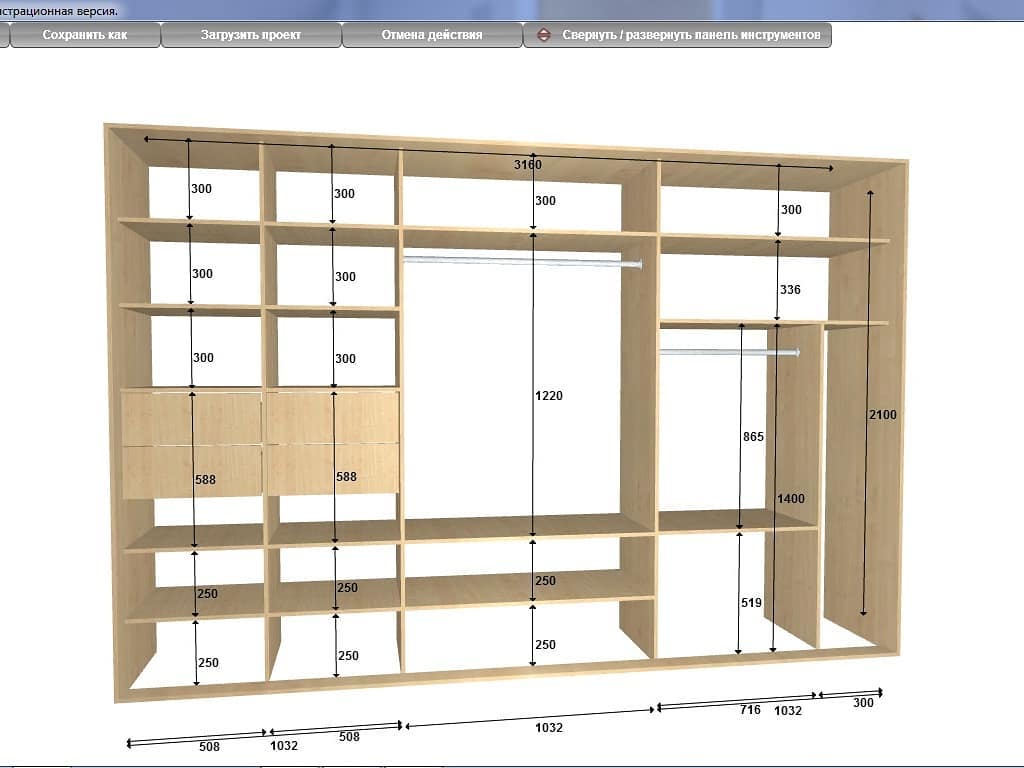The width and height of the screenshot is (1024, 768).
Task: Select the 1032 width label under the center section
Action: [x=549, y=728]
